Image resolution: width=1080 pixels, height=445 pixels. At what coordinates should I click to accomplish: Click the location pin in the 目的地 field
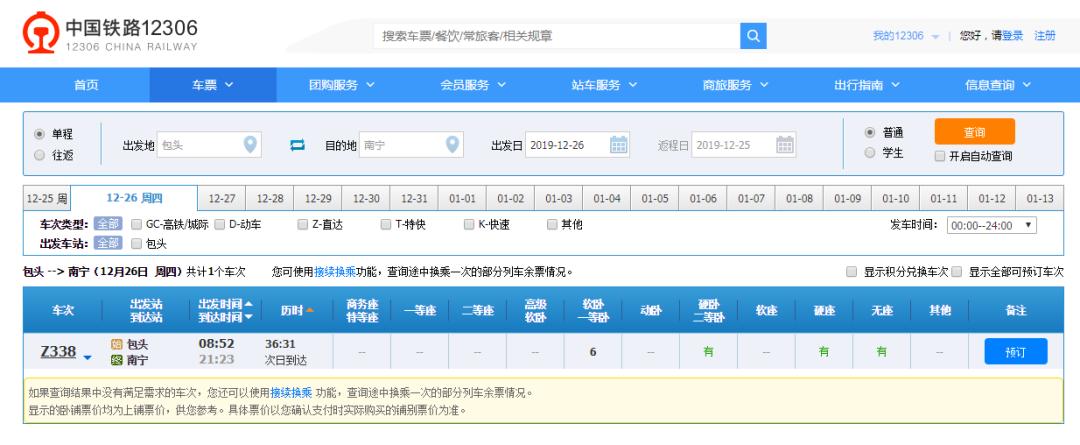click(452, 145)
